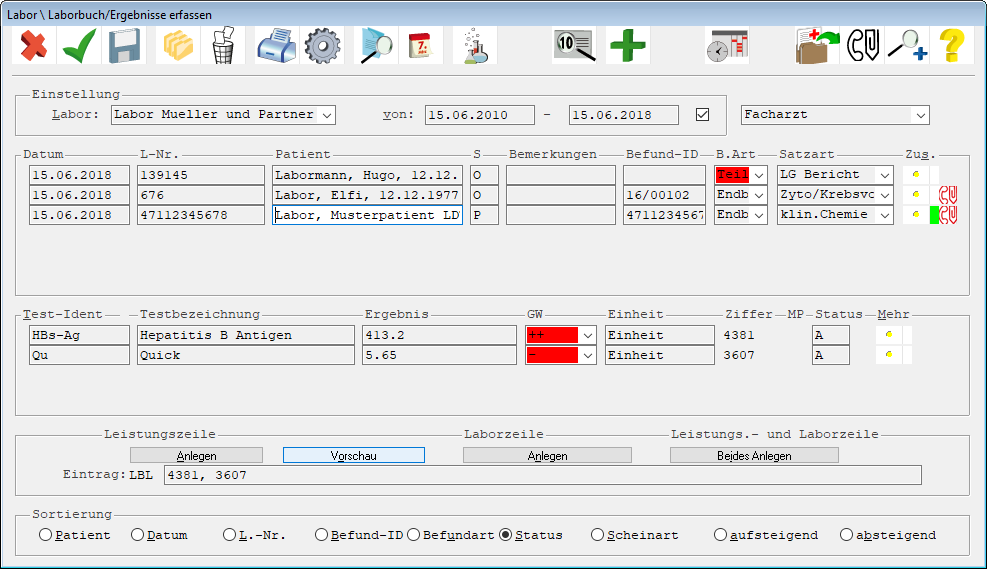Click the green checkmark confirm icon

[x=79, y=45]
